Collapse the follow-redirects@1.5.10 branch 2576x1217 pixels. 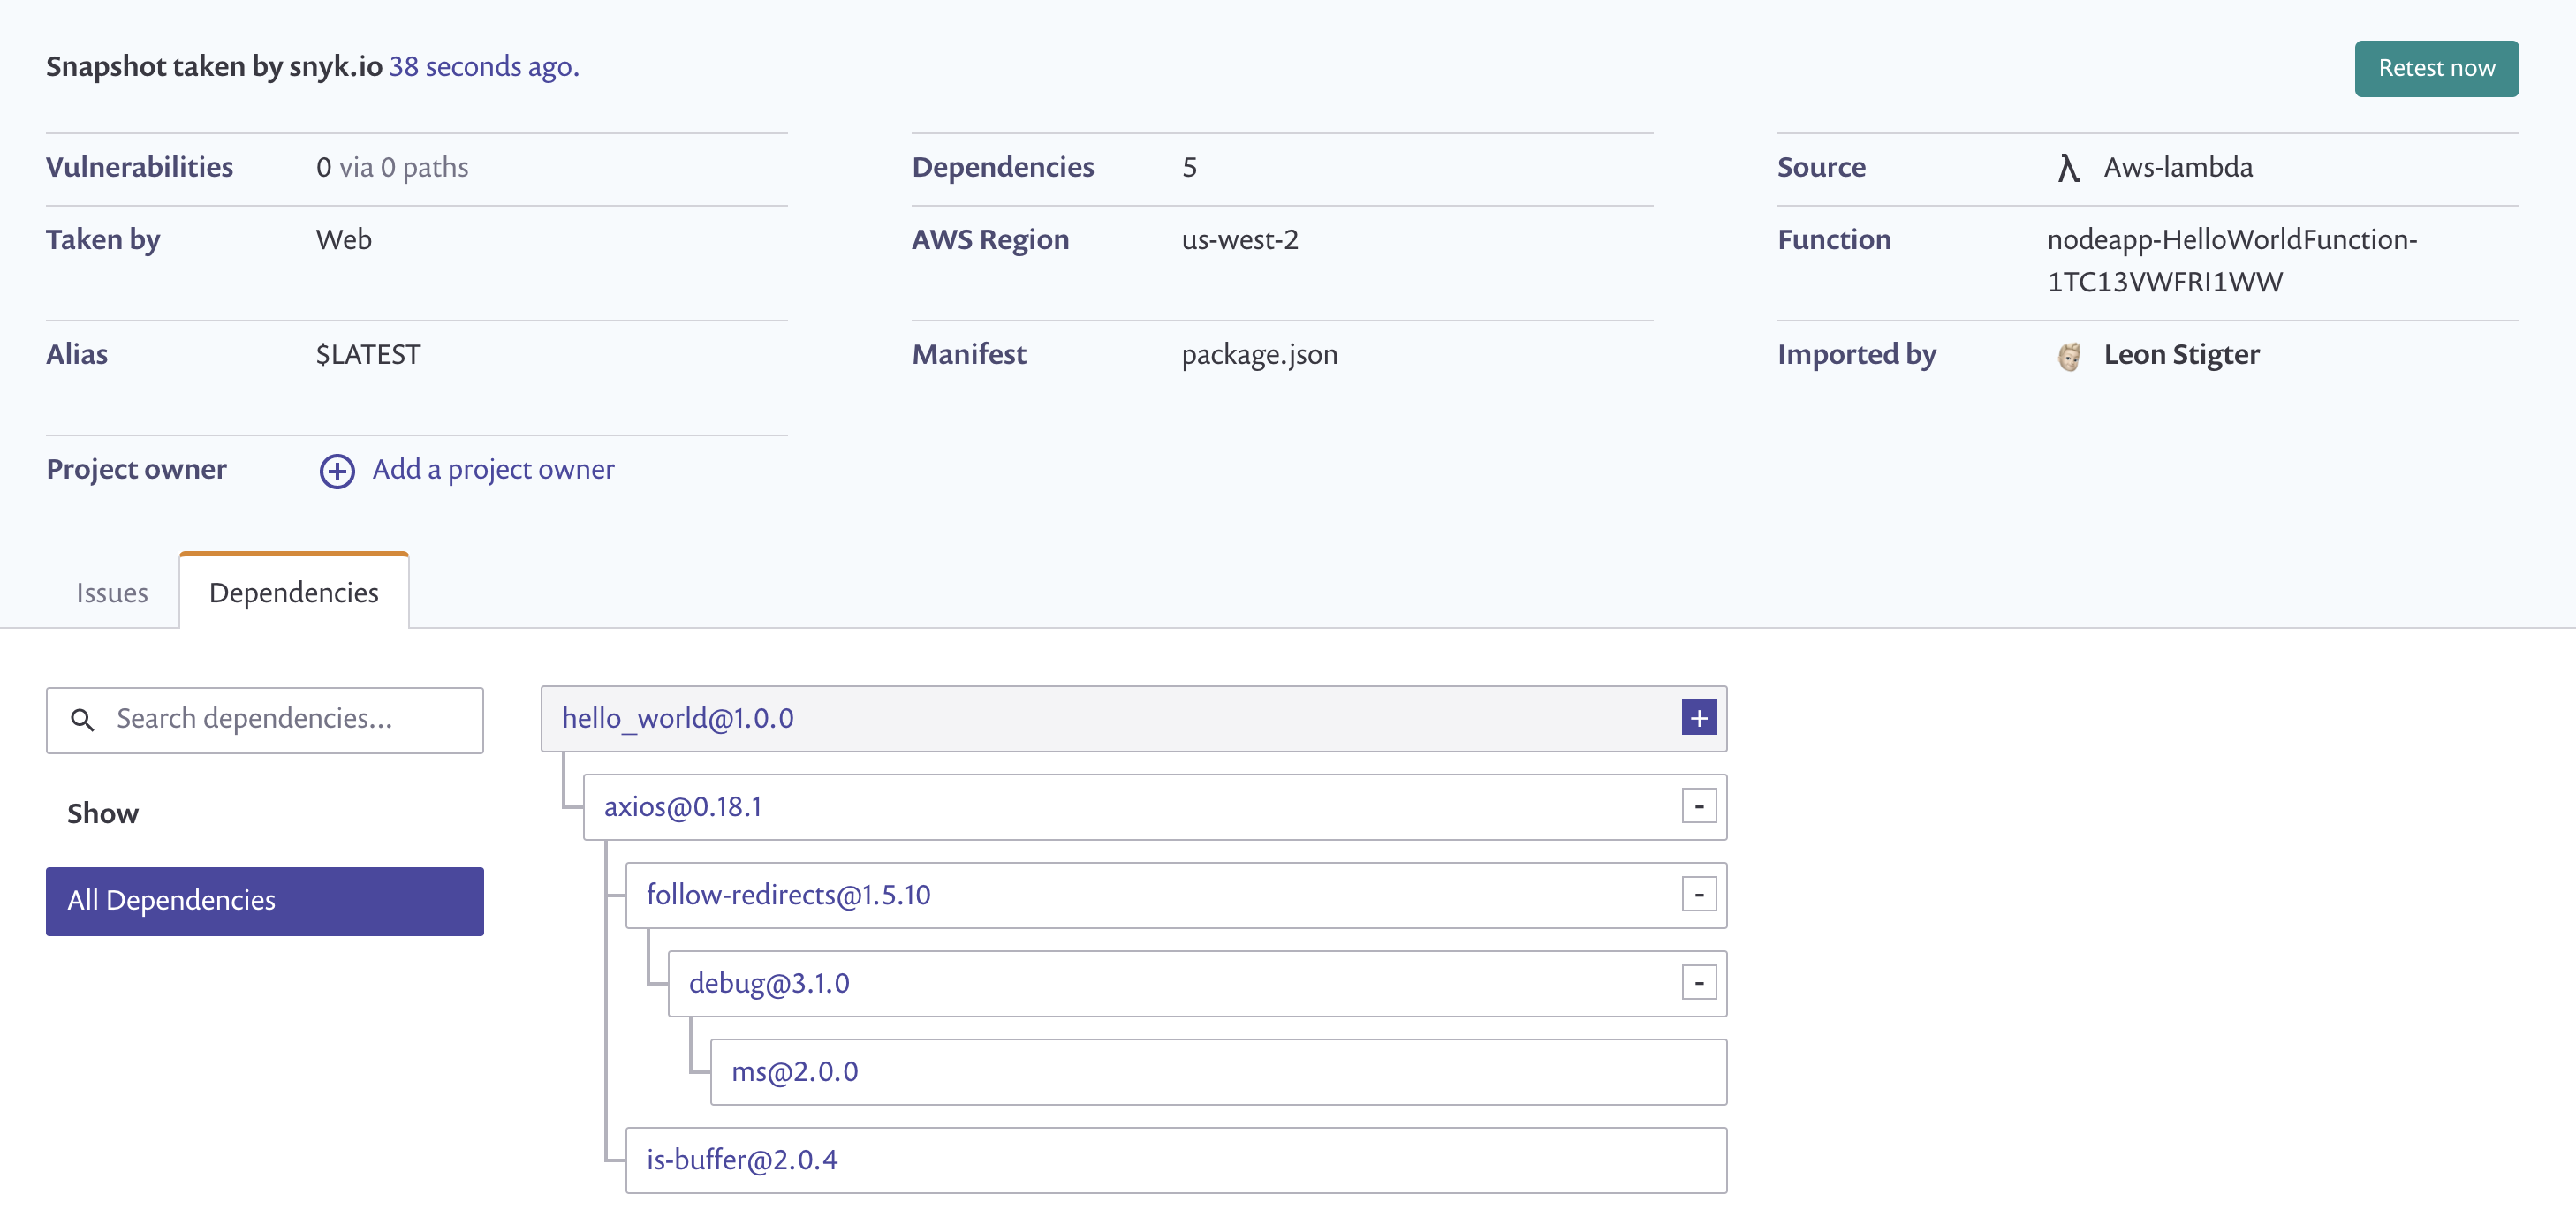[x=1698, y=894]
